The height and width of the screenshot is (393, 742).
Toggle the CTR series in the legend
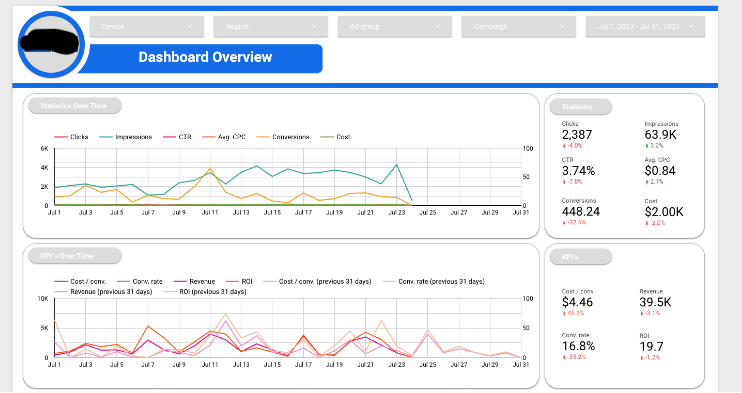point(177,137)
